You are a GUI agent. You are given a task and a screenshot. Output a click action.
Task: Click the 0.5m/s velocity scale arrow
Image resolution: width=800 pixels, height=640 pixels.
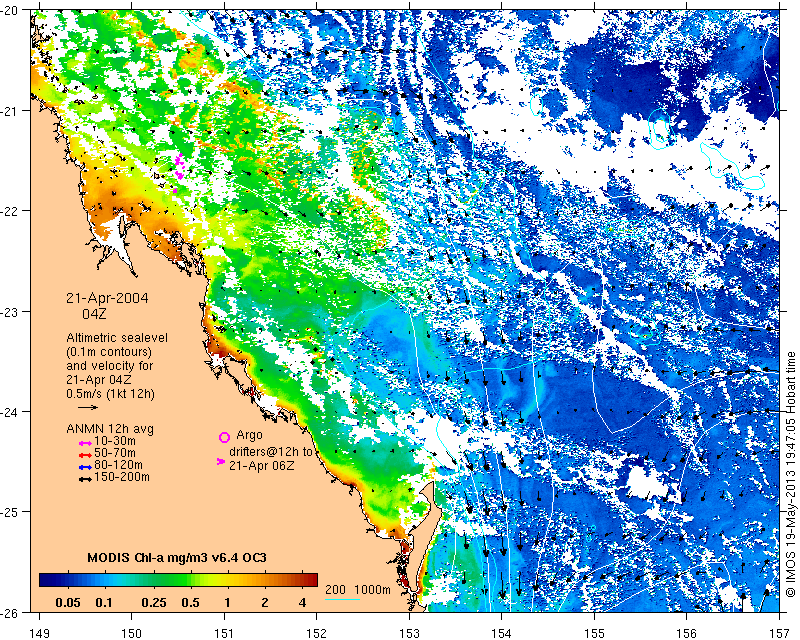pyautogui.click(x=88, y=407)
